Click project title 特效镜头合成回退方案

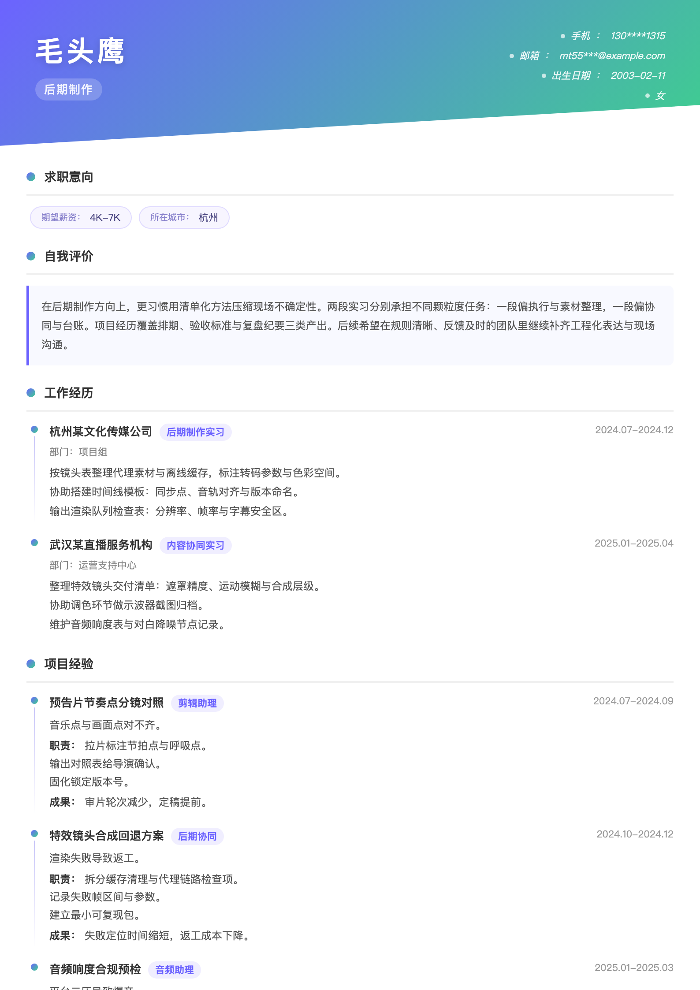107,836
